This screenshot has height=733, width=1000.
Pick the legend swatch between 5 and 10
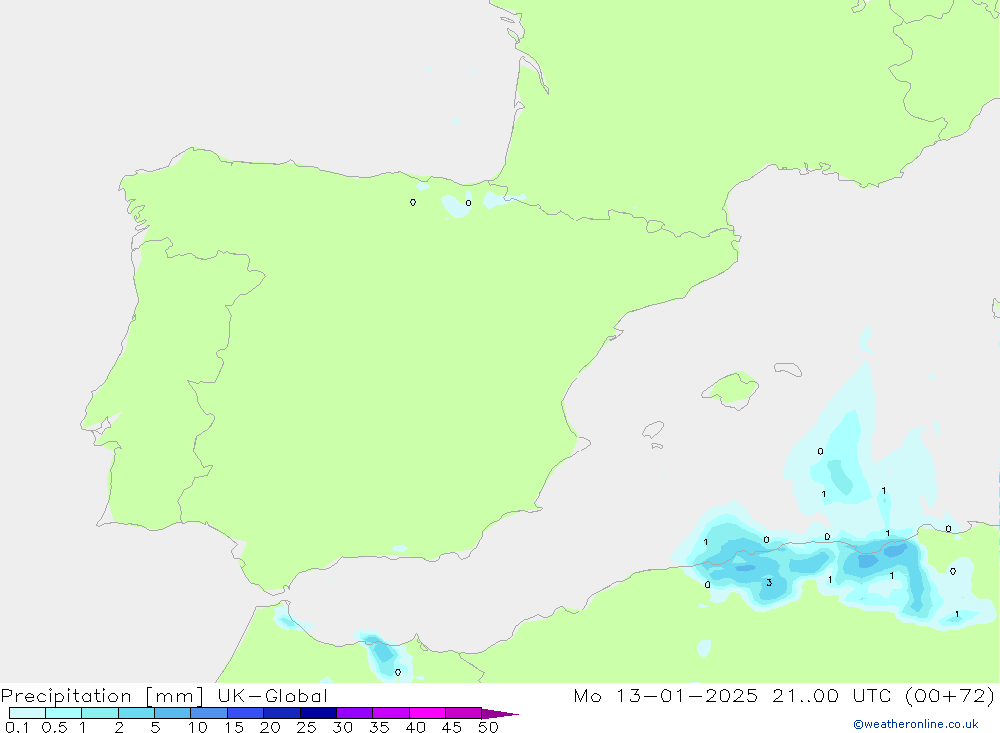(173, 713)
